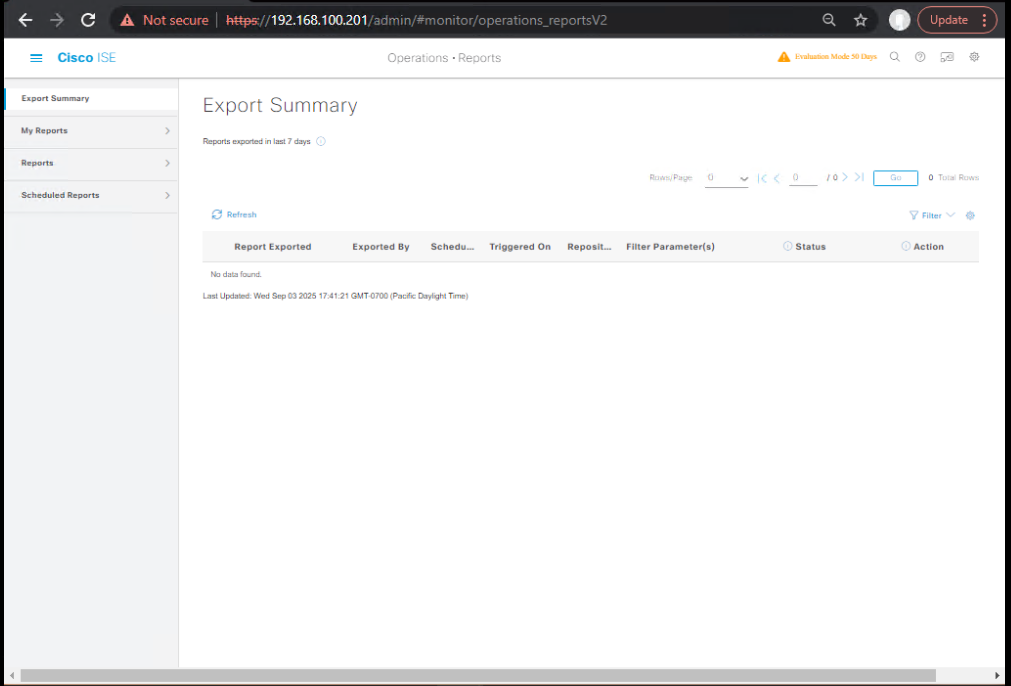Refresh the export summary table
This screenshot has height=686, width=1011.
coord(234,215)
